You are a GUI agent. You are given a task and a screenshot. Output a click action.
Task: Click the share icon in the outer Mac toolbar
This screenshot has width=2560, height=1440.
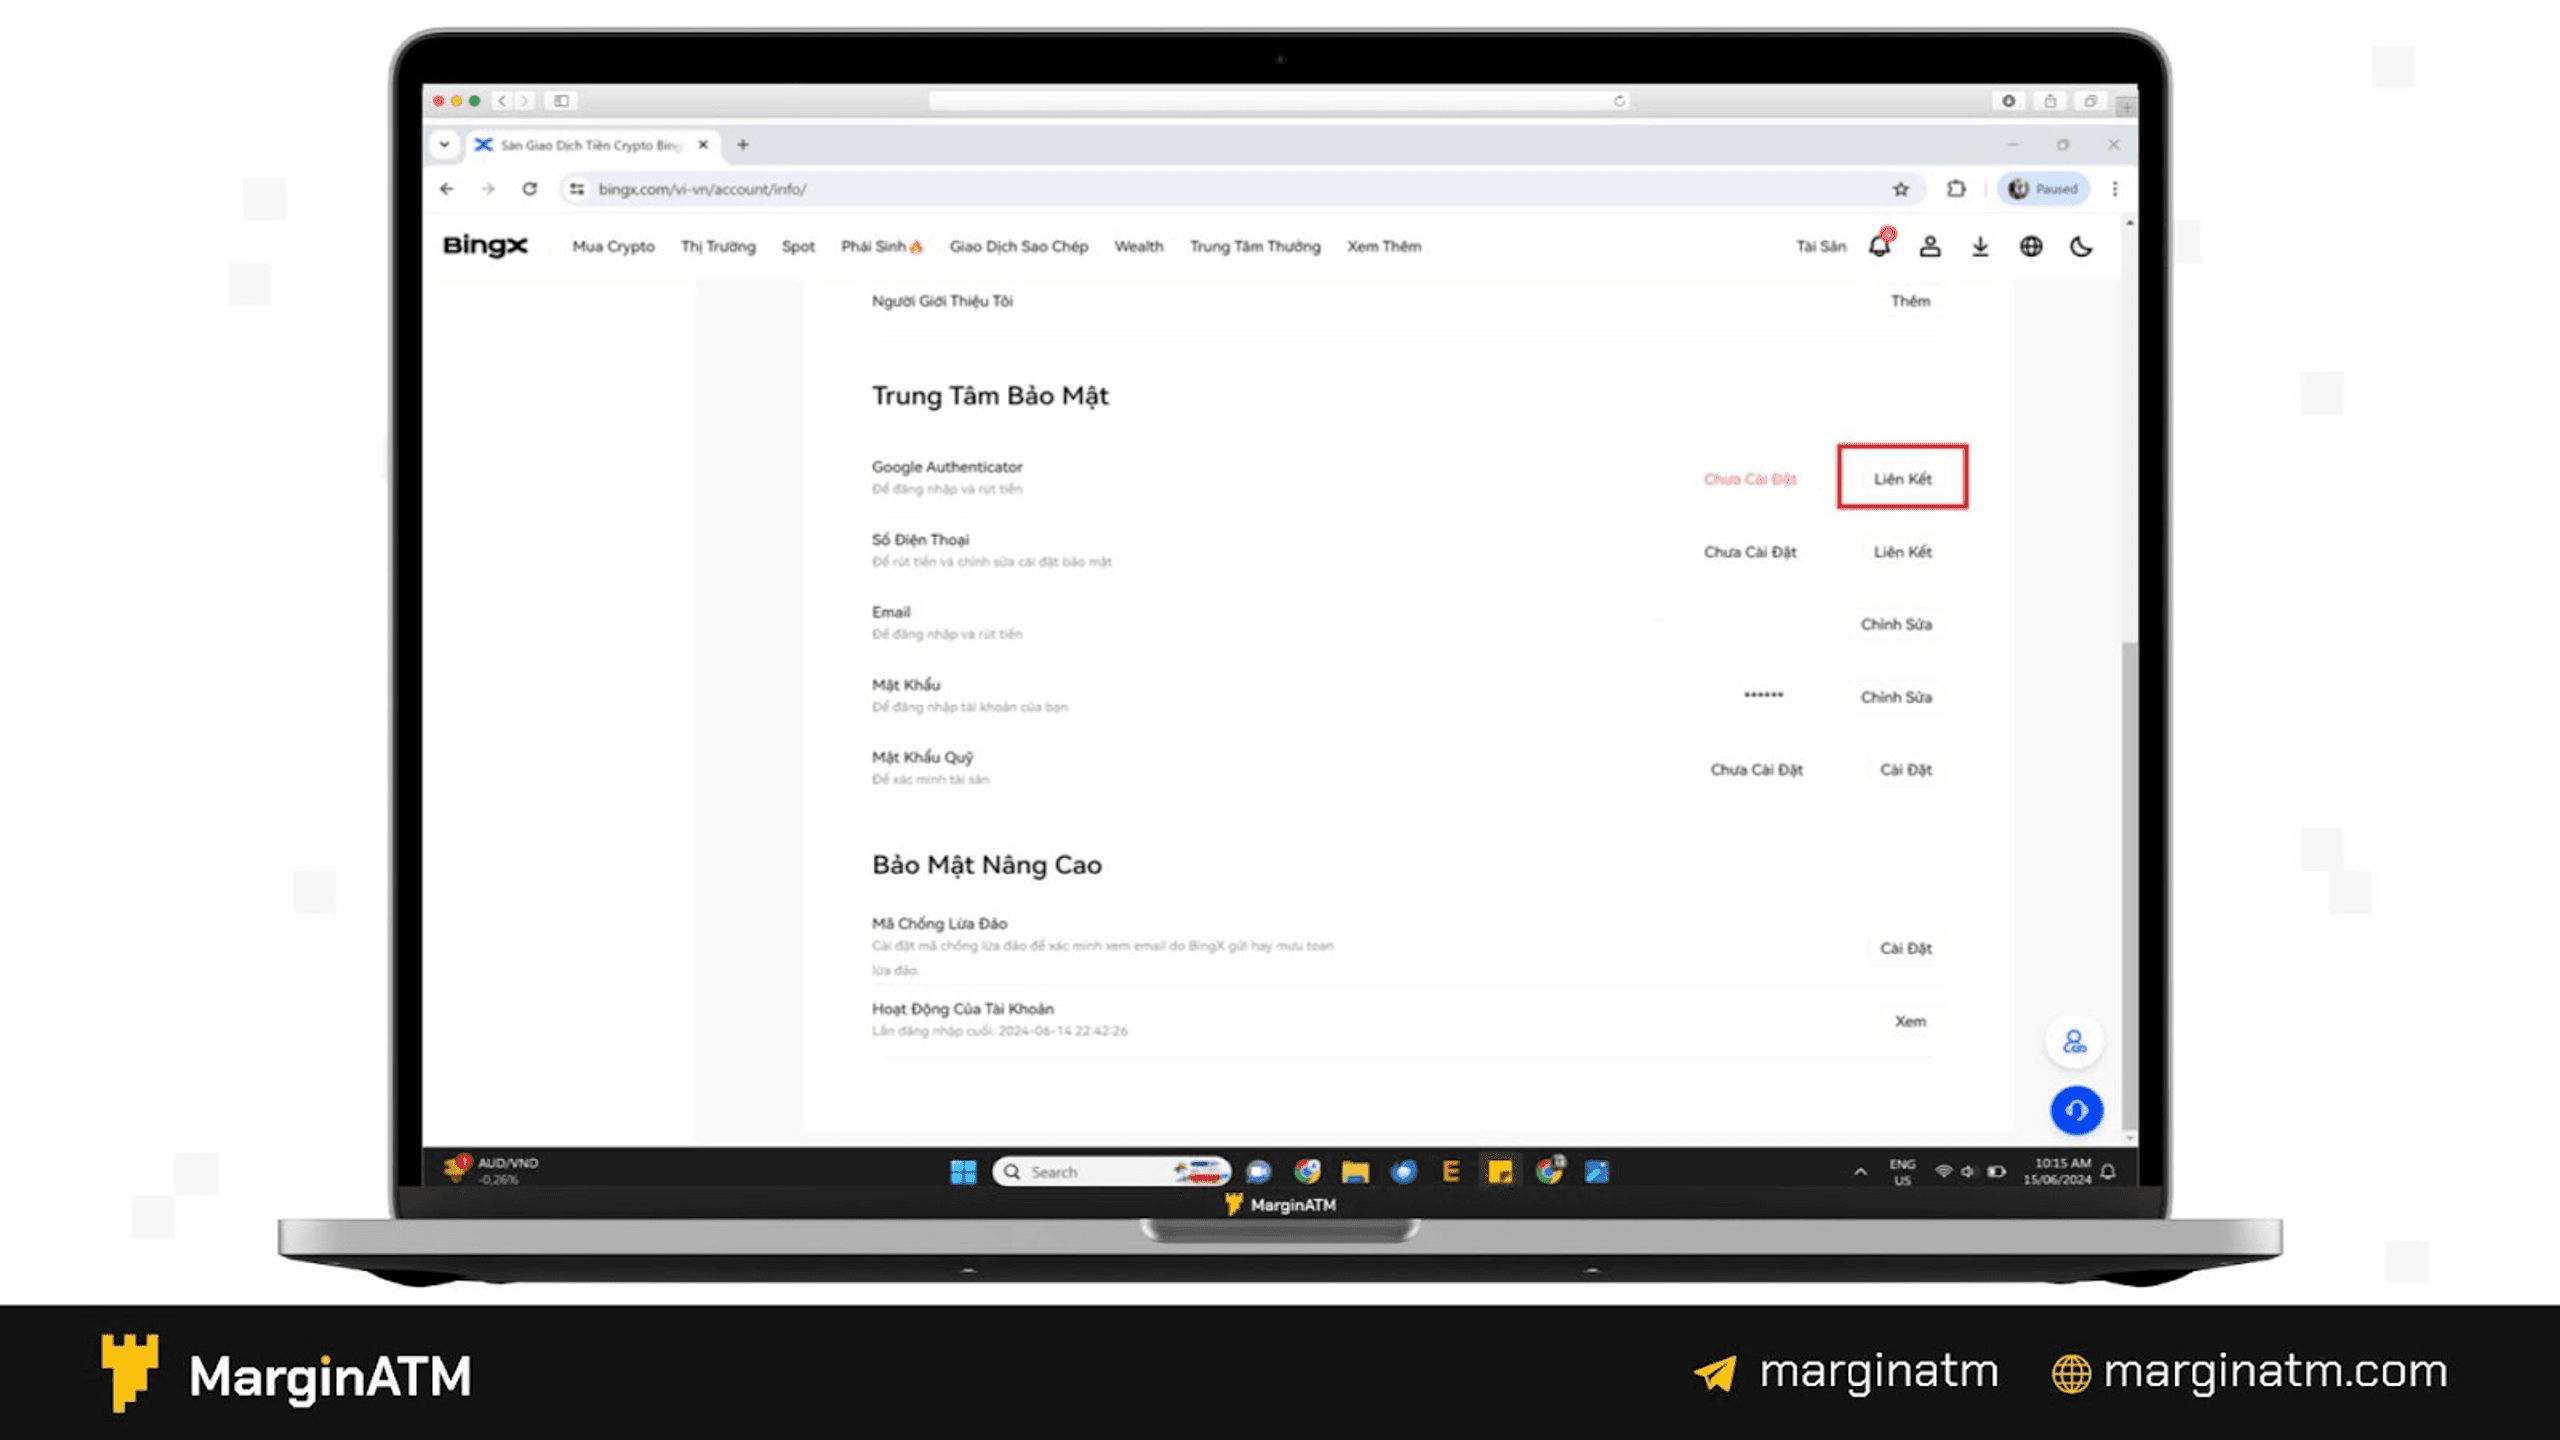click(2050, 101)
